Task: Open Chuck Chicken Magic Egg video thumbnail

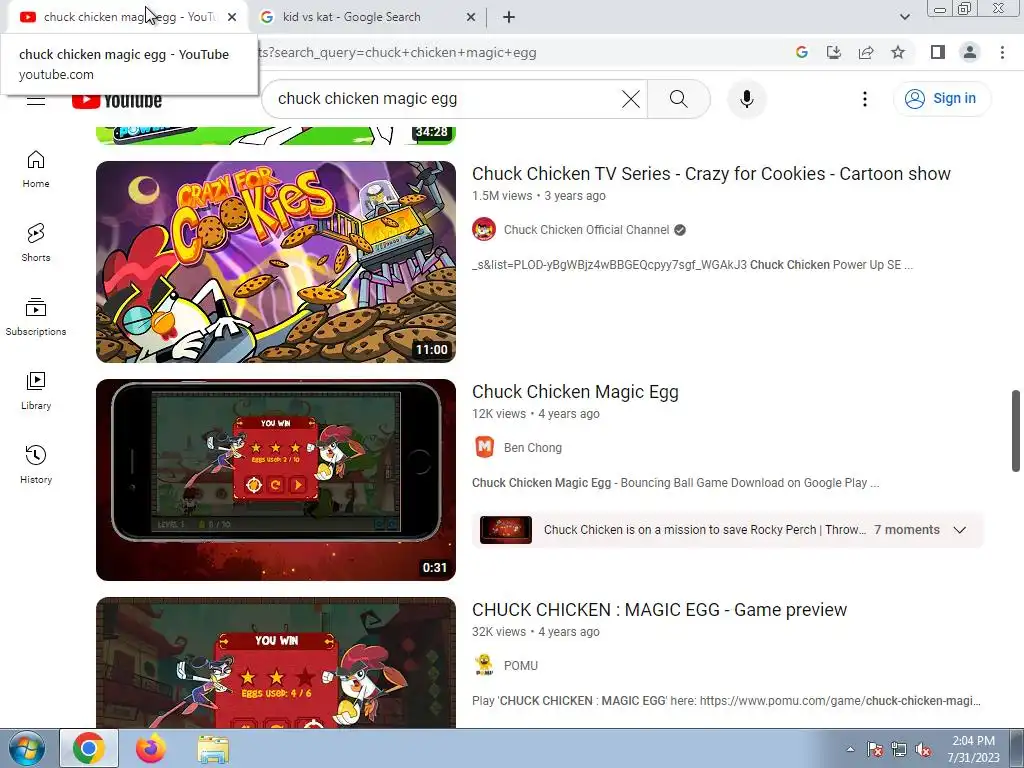Action: pyautogui.click(x=276, y=480)
